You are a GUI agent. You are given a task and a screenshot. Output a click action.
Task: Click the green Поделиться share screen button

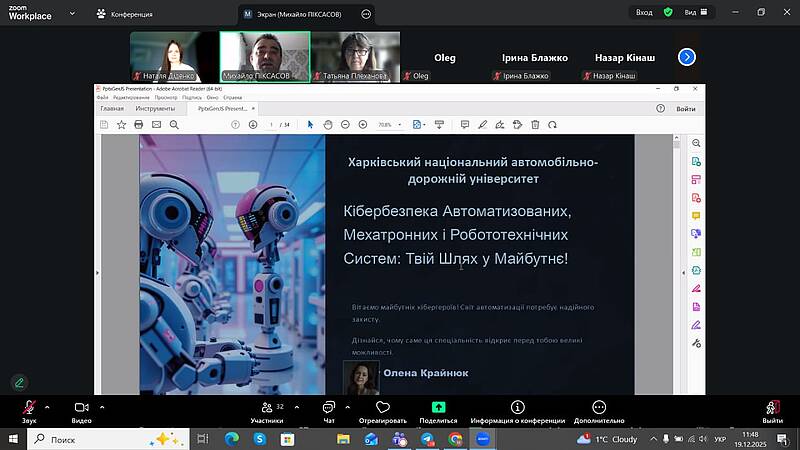click(438, 409)
